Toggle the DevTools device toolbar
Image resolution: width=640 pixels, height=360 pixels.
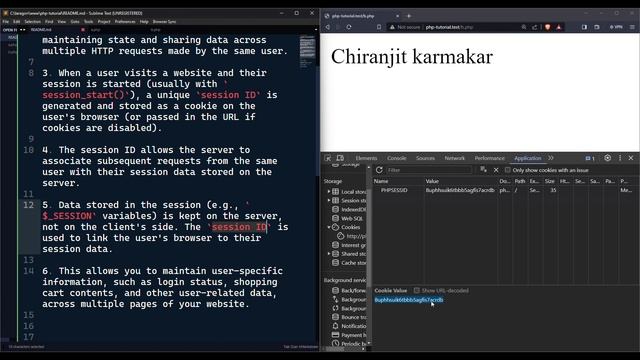[x=340, y=158]
